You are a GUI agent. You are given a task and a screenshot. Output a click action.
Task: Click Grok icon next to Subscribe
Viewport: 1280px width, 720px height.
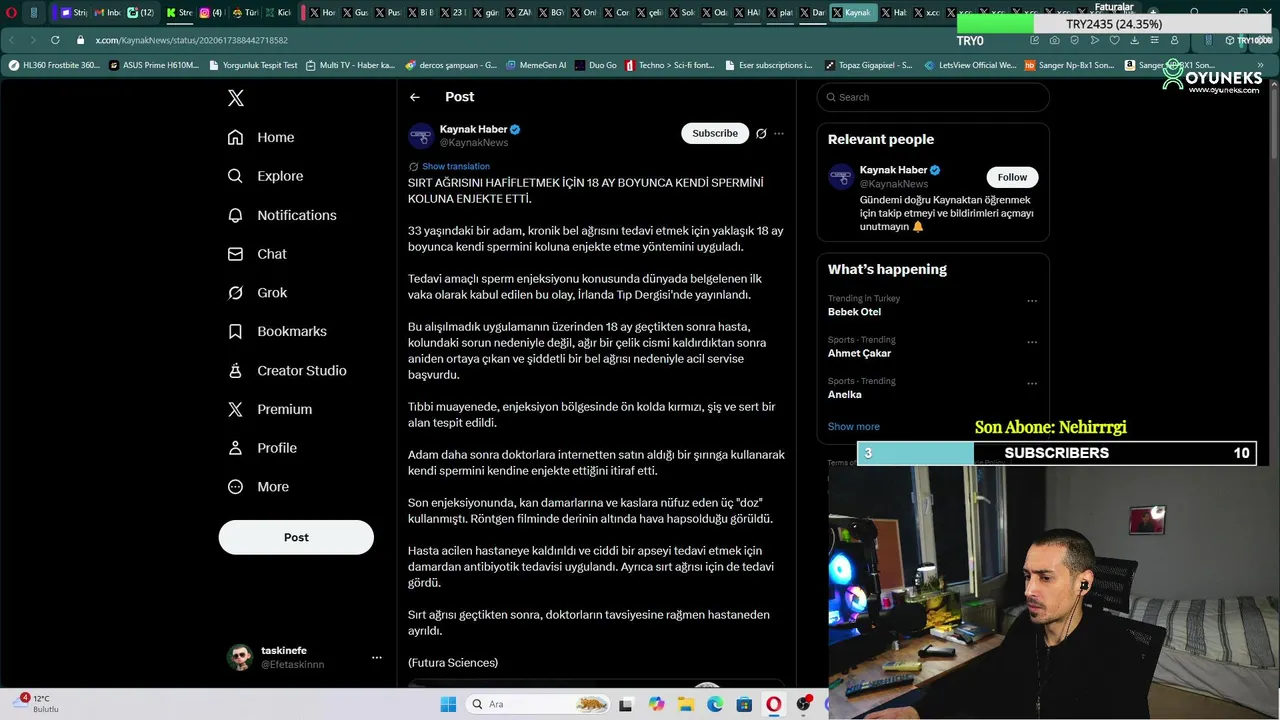761,133
